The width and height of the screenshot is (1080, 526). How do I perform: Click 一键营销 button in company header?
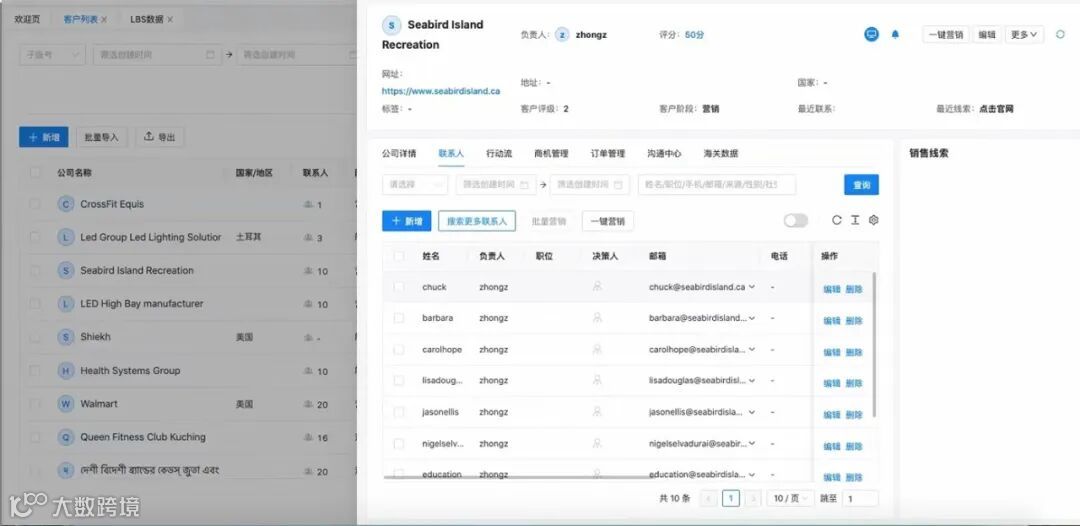click(x=946, y=34)
